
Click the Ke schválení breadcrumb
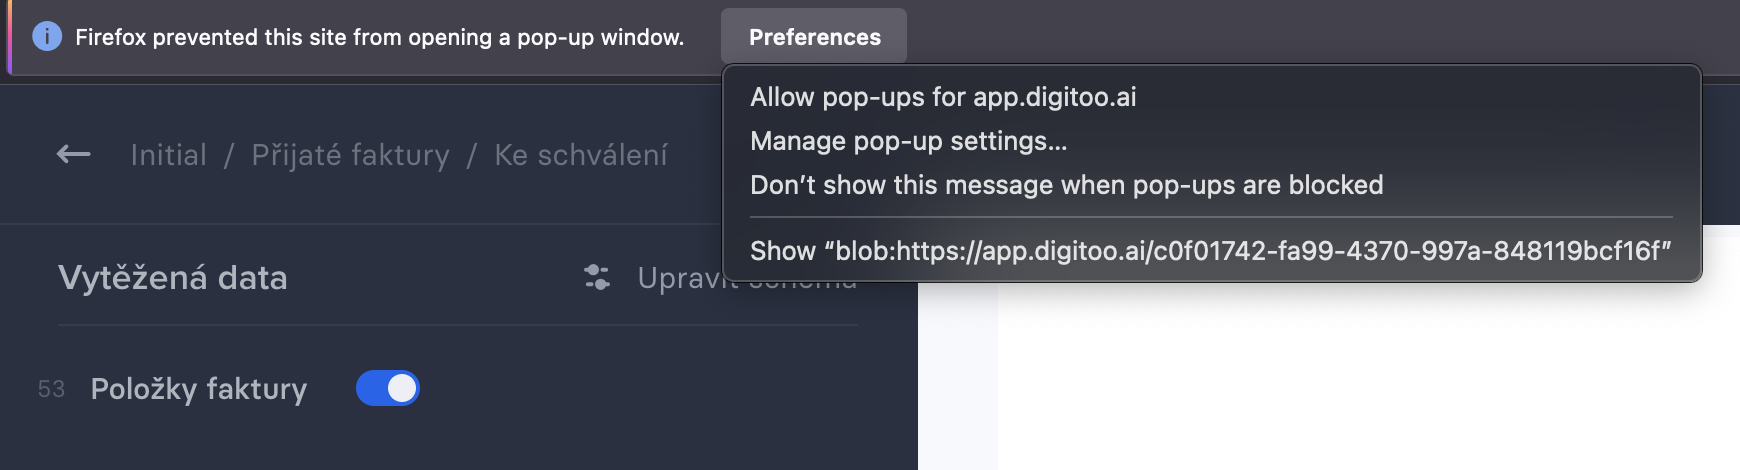pyautogui.click(x=581, y=155)
